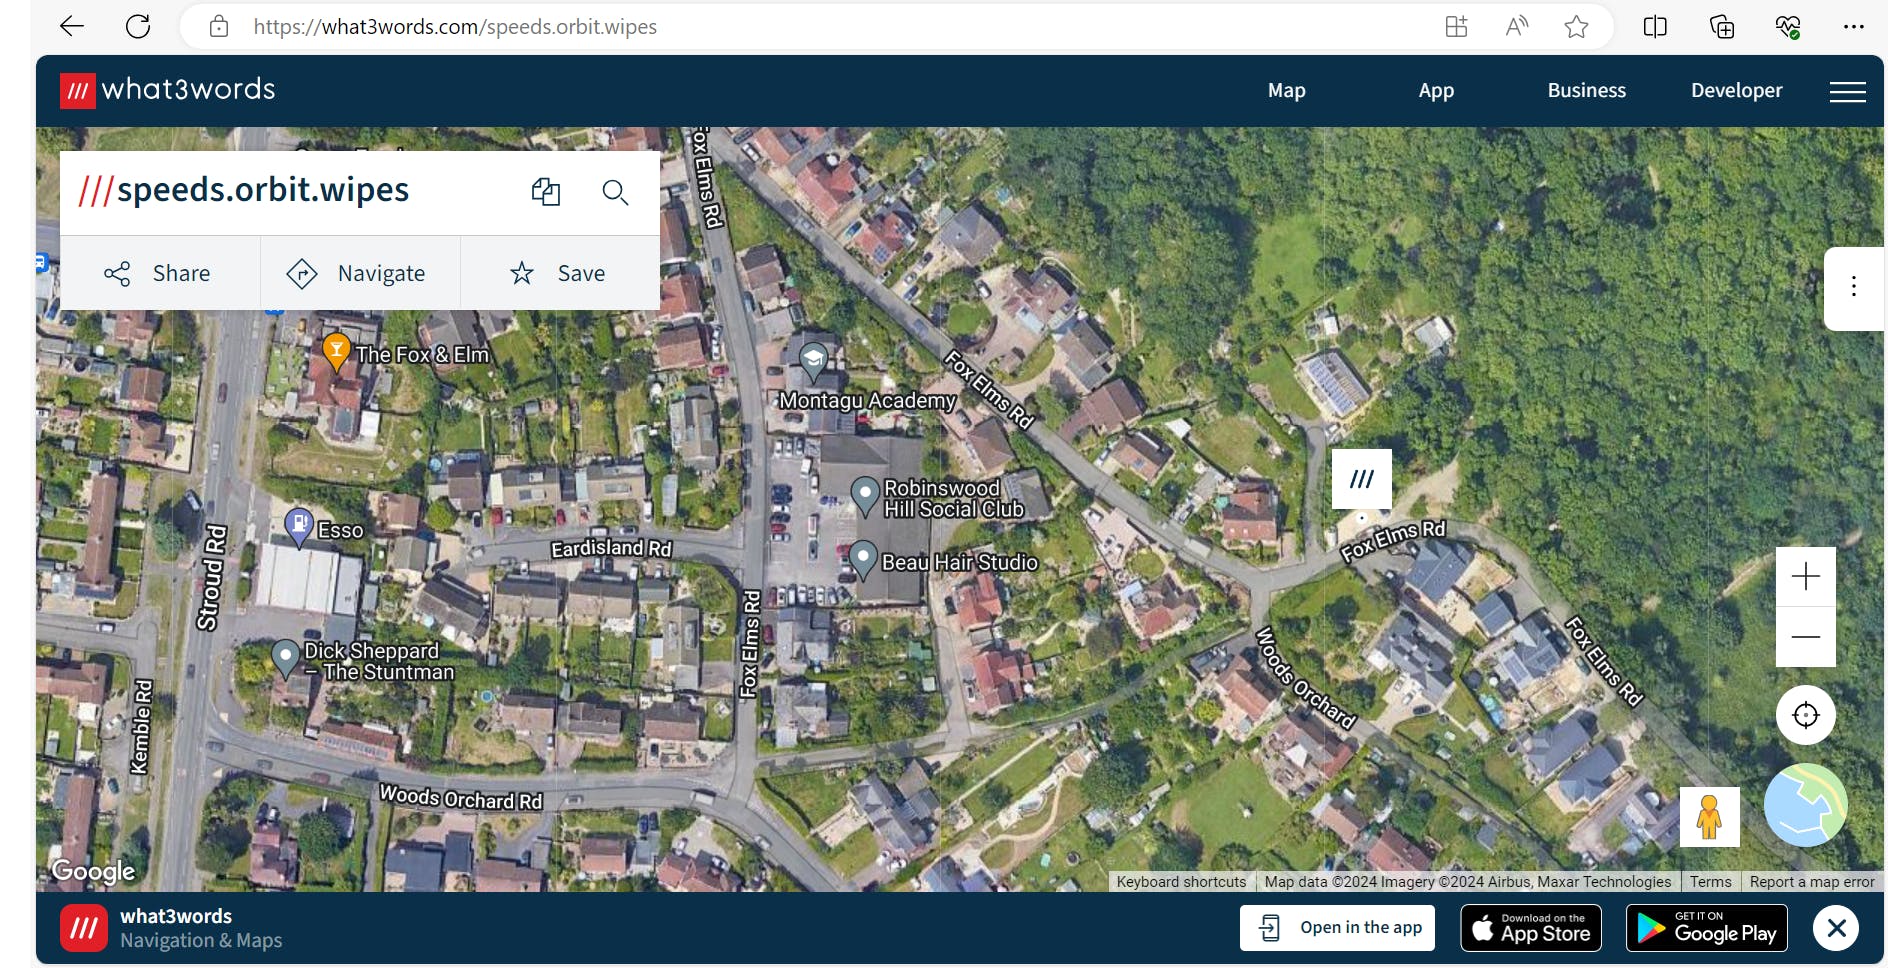The image size is (1888, 968).
Task: Add page to favorites star in address bar
Action: tap(1576, 27)
